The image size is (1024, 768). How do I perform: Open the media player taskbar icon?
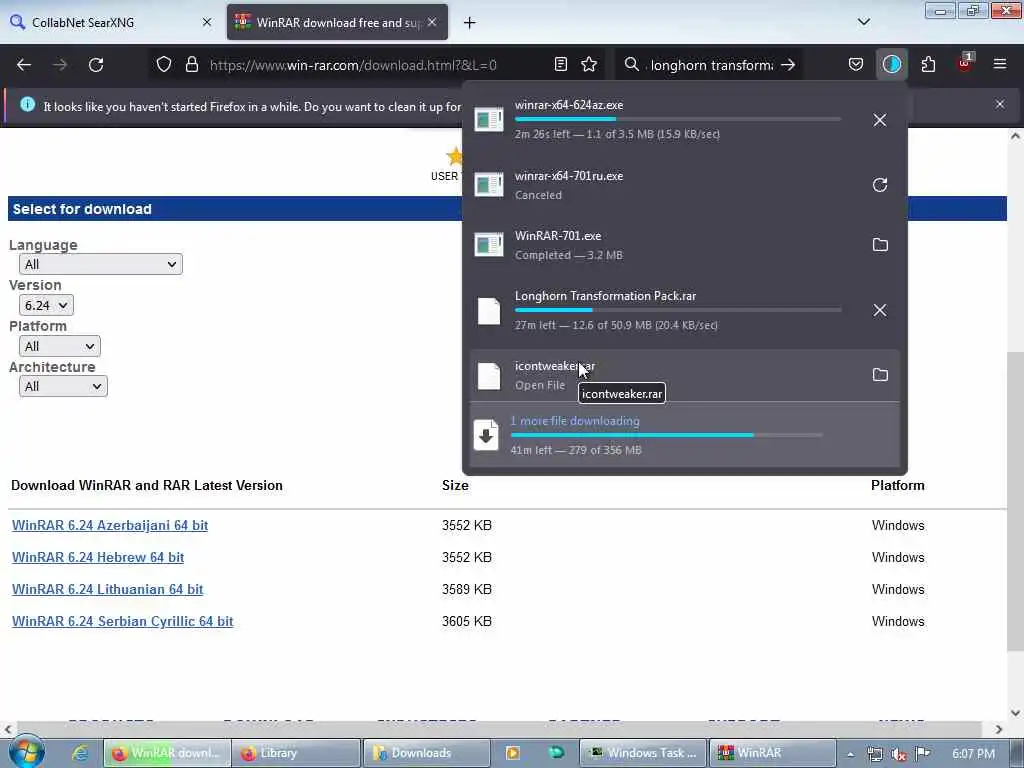click(x=513, y=753)
